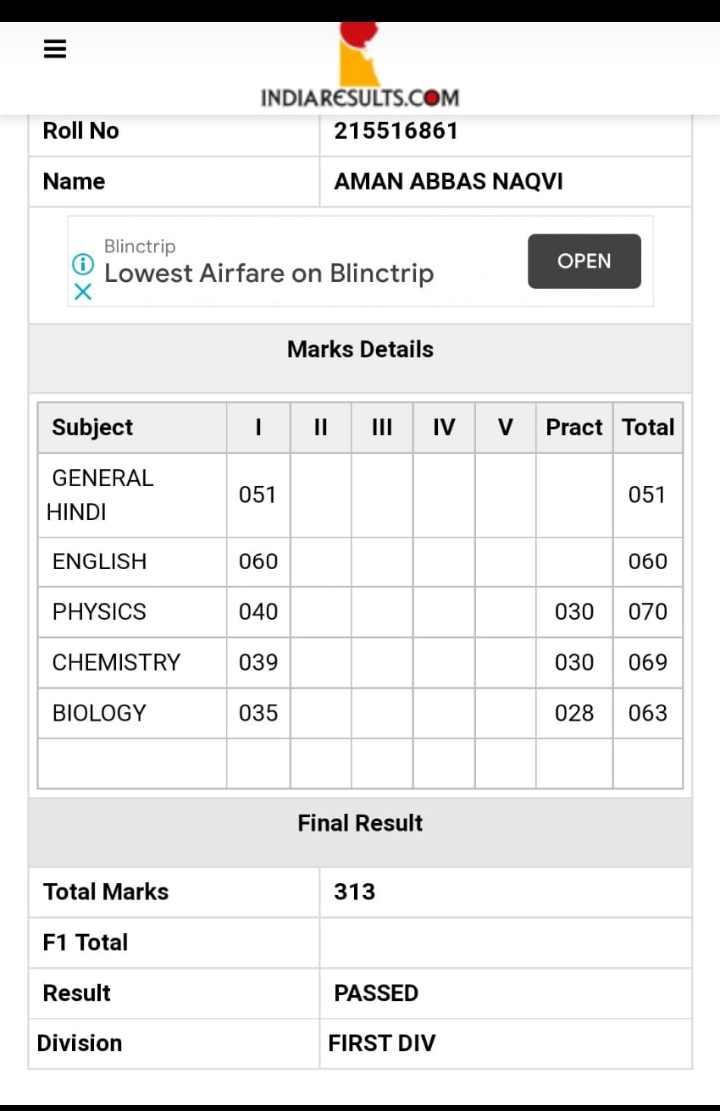
Task: Click the Pract column header
Action: coord(574,427)
